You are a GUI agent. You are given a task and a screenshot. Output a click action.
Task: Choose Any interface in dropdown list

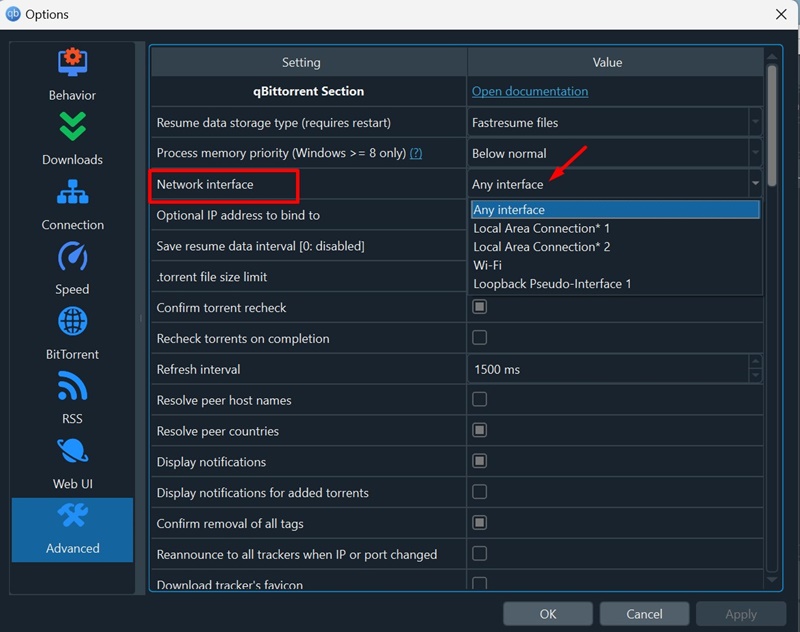615,210
